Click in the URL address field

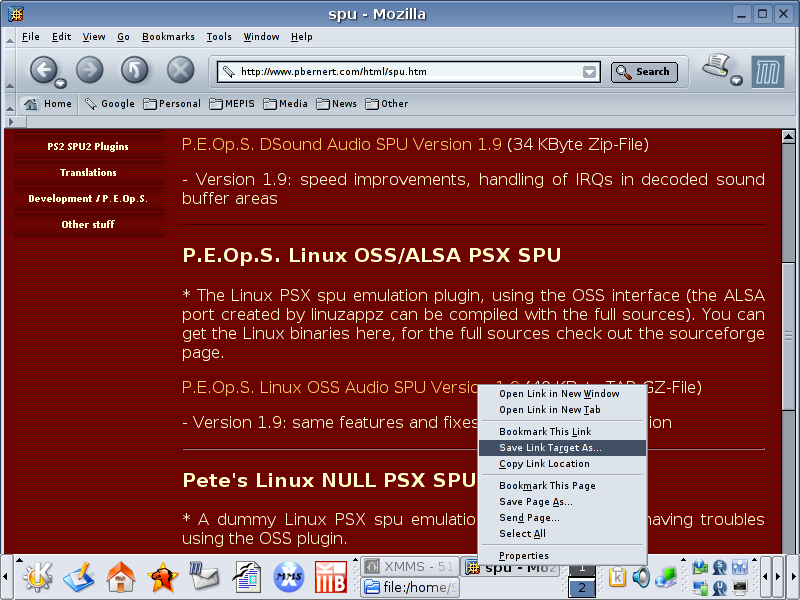400,72
